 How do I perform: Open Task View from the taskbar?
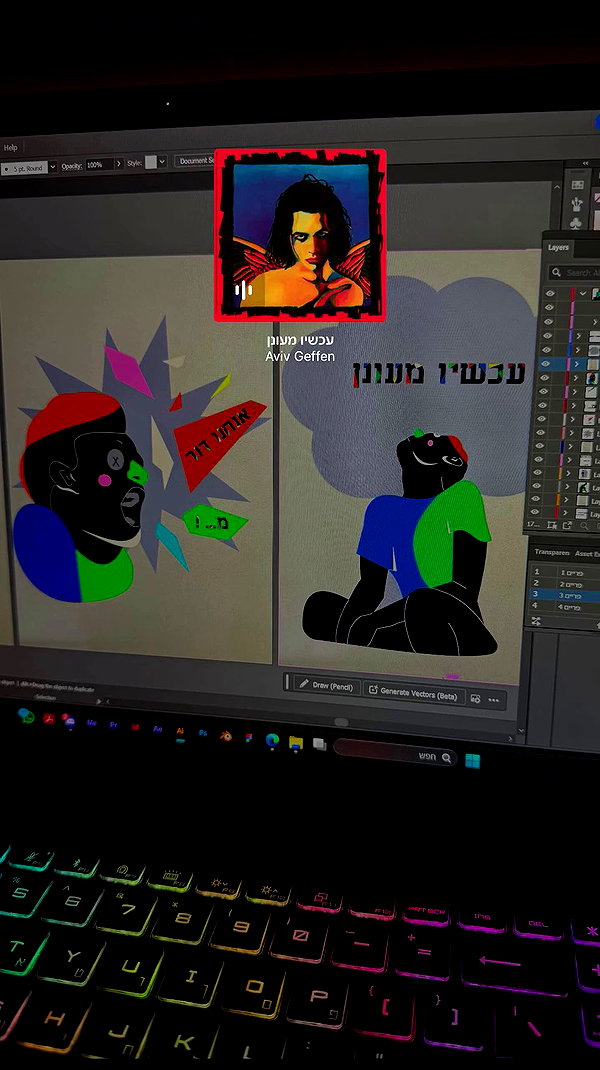click(319, 744)
